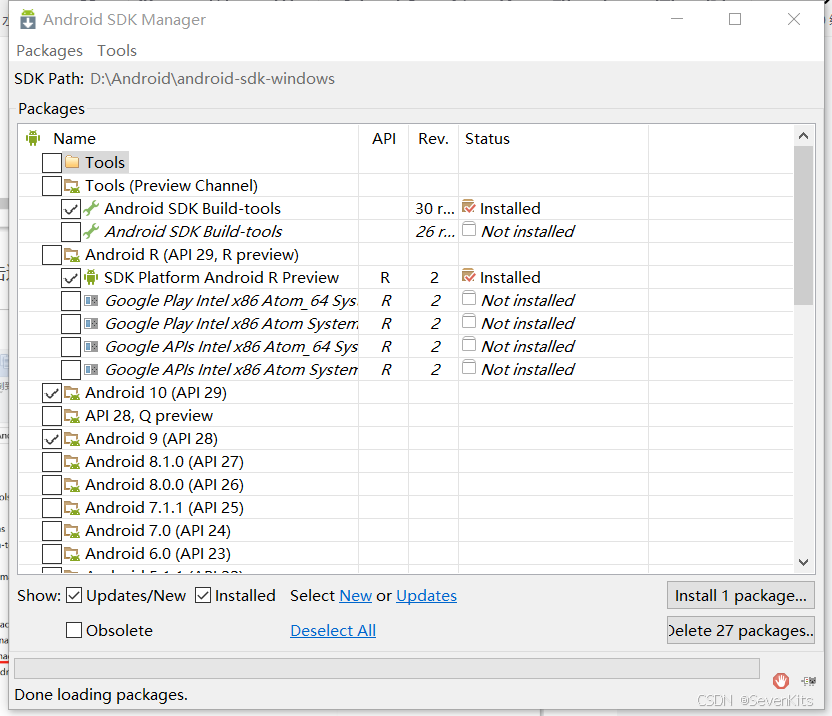The height and width of the screenshot is (716, 832).
Task: Click the scrollbar up arrow
Action: pos(803,136)
